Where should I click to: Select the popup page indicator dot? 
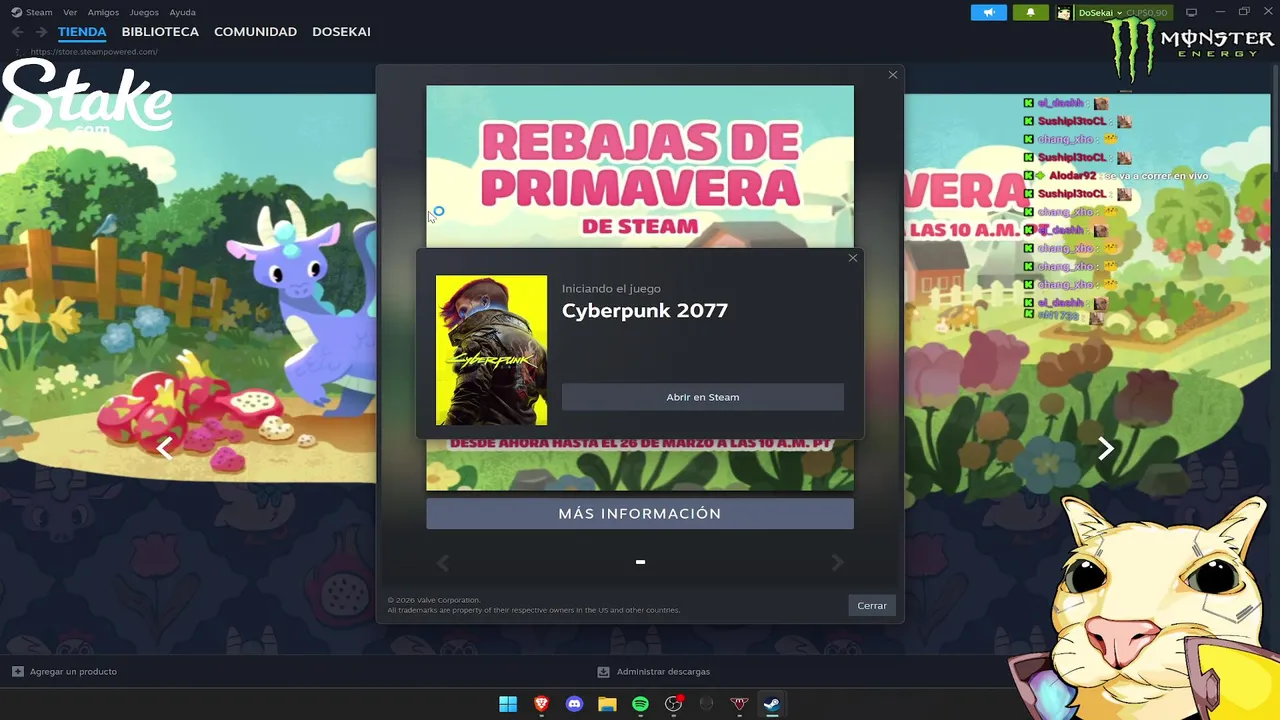tap(640, 562)
